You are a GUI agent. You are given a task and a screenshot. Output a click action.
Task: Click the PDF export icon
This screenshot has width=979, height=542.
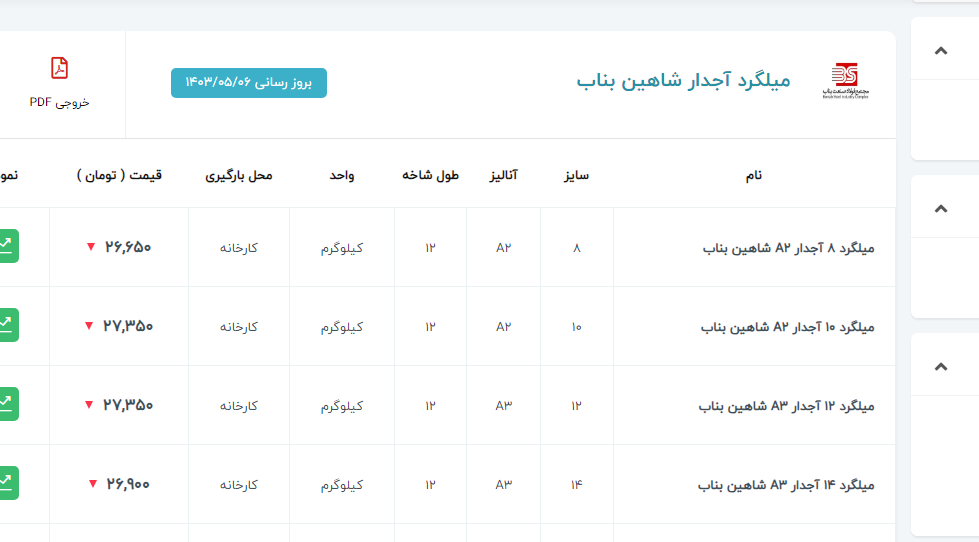click(x=60, y=68)
